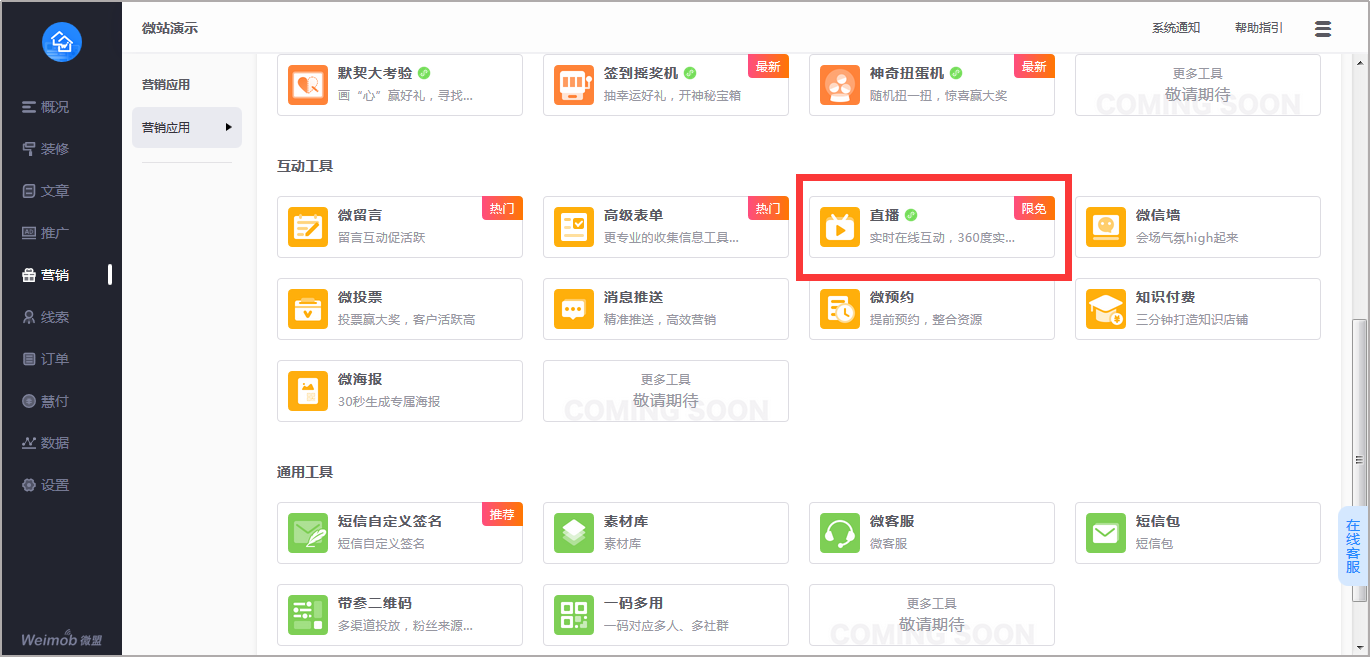The width and height of the screenshot is (1372, 659).
Task: Click the 微客服 headset icon
Action: pos(839,533)
